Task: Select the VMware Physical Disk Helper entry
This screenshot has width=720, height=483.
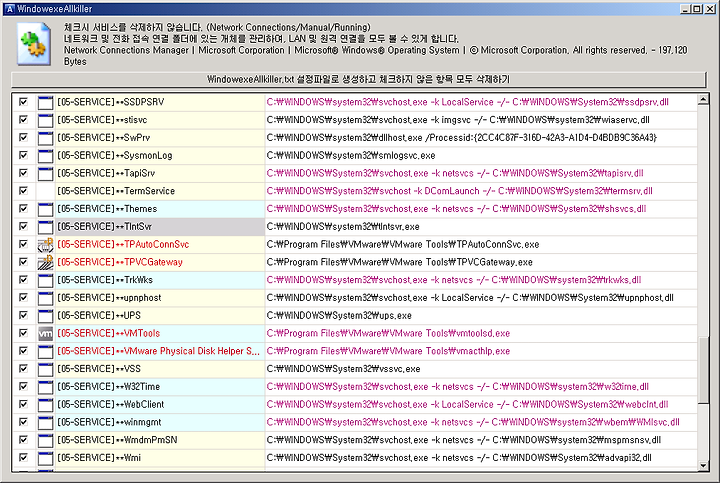Action: [158, 351]
